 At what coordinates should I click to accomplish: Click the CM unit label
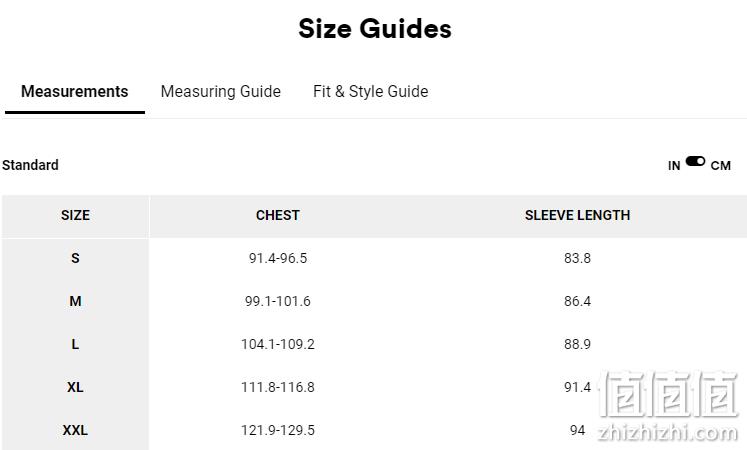point(720,166)
